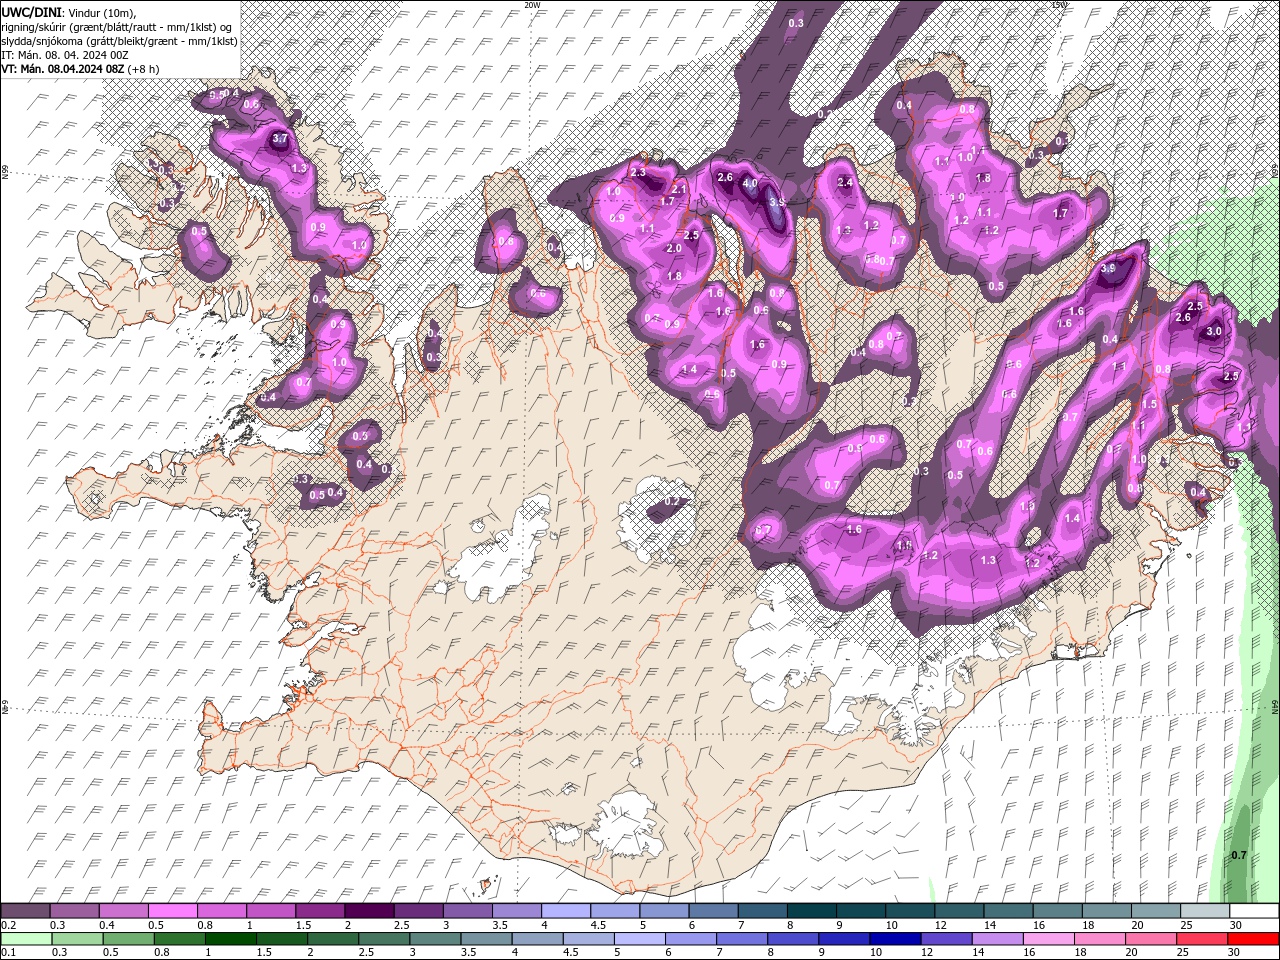Click the 'UWC/DINI' title in the header box

tap(30, 11)
